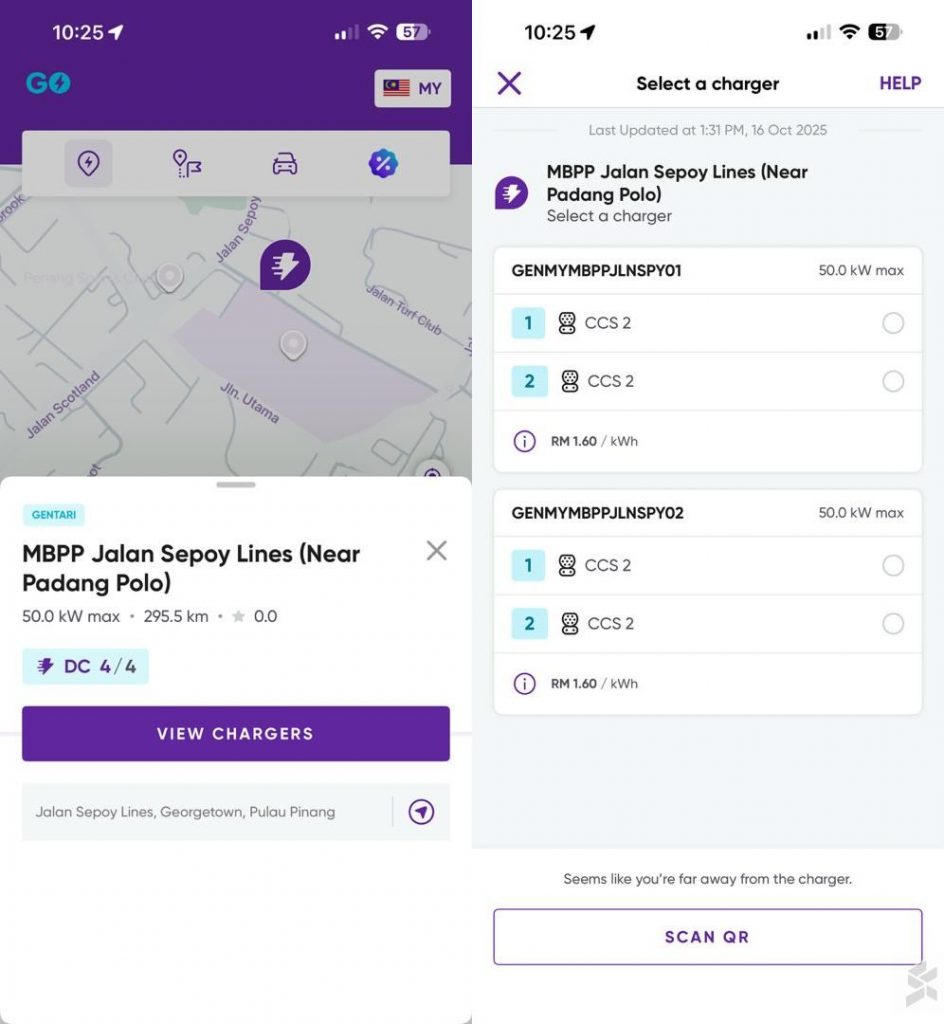This screenshot has width=944, height=1024.
Task: Show price info for GENMYMBPPJLNSPY01
Action: coord(524,441)
